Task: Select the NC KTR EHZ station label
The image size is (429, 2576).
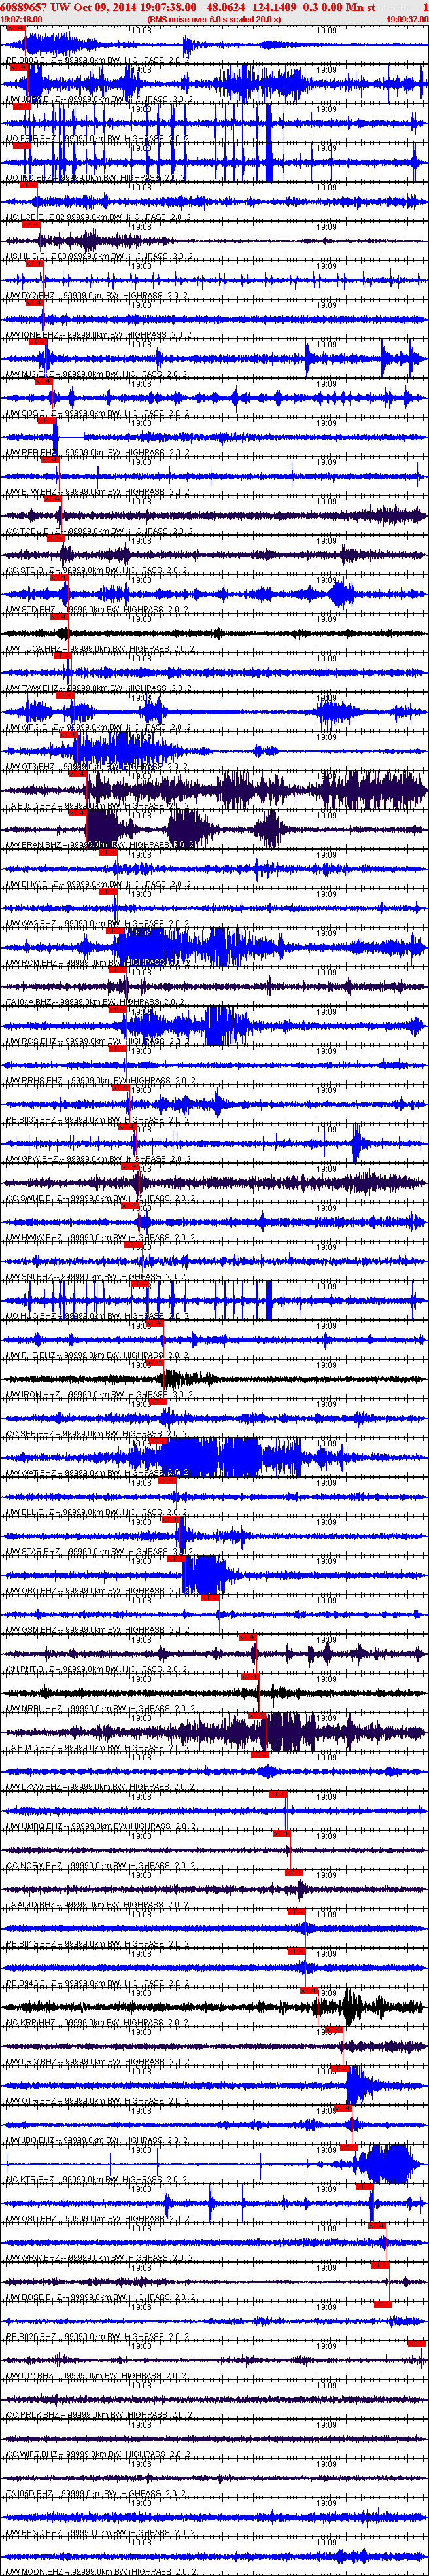Action: pyautogui.click(x=98, y=2179)
